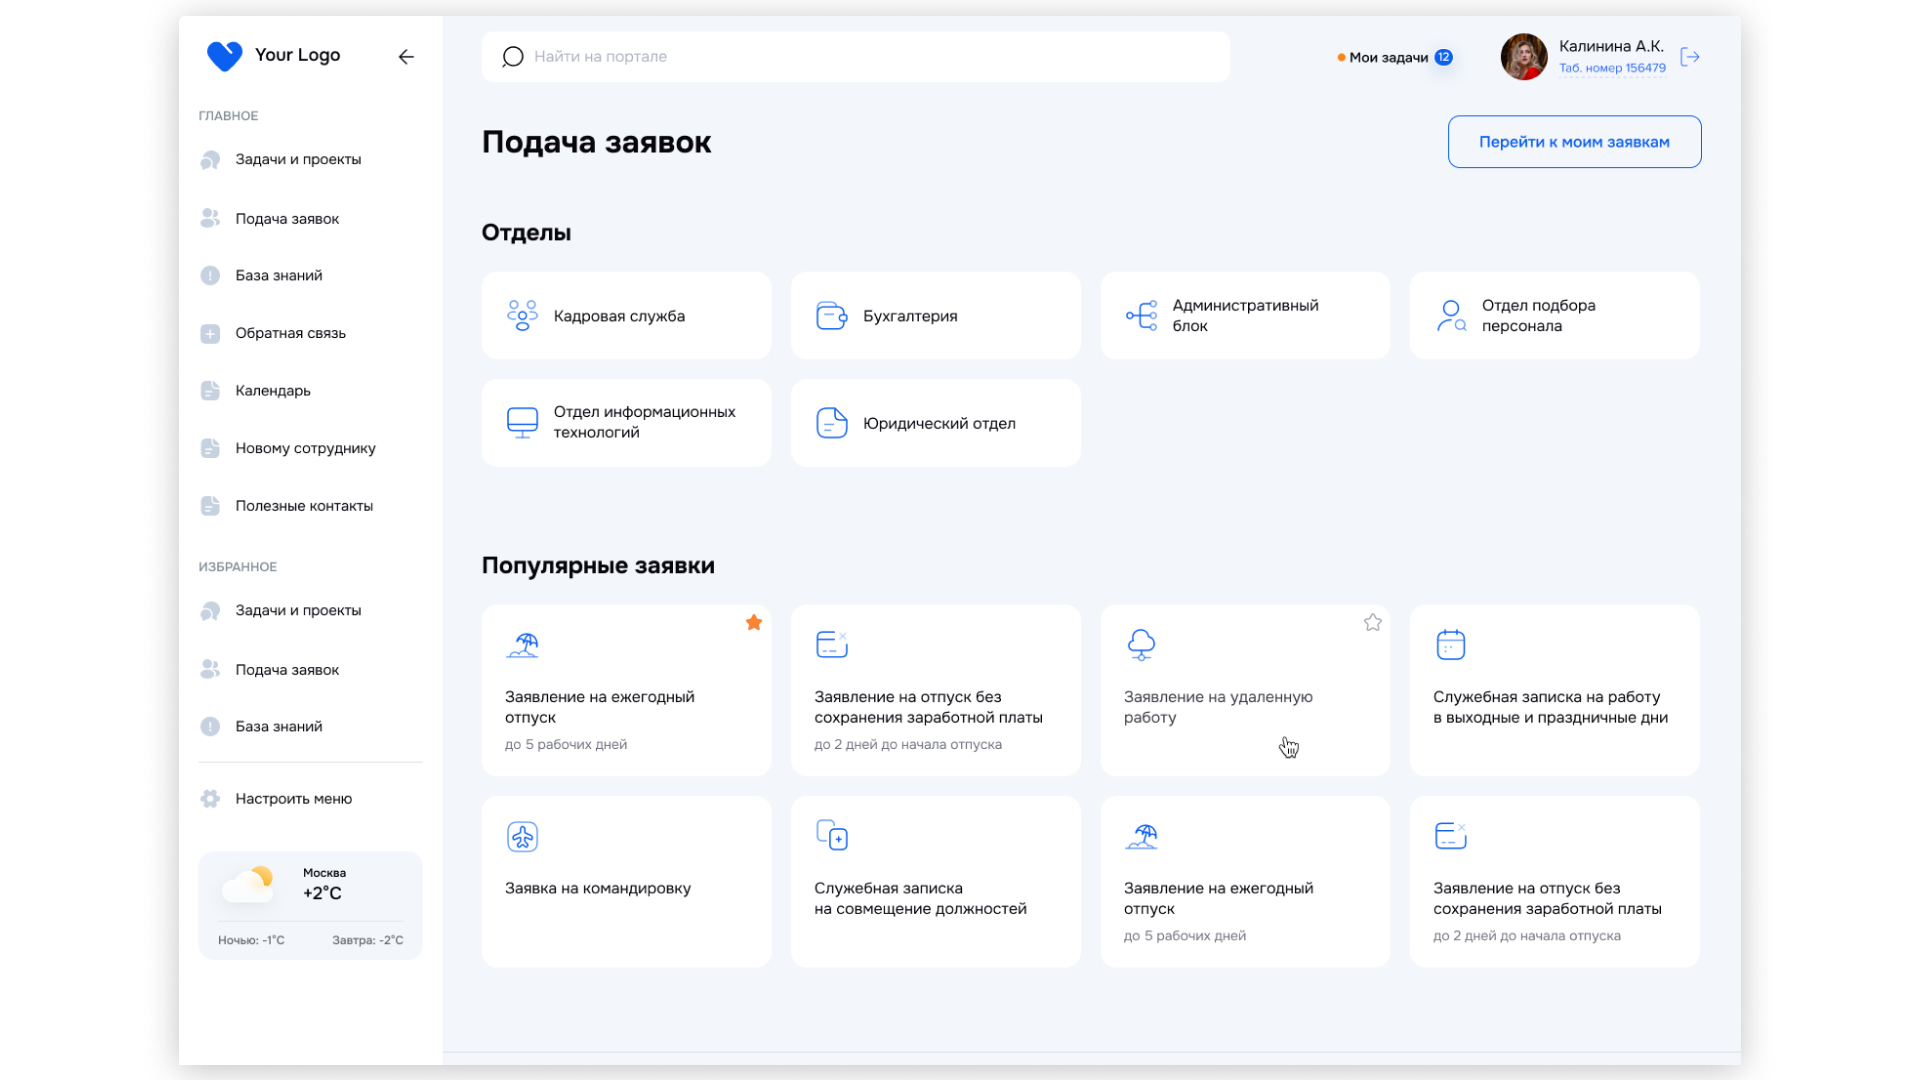Open Полезные контакты menu item

[303, 506]
